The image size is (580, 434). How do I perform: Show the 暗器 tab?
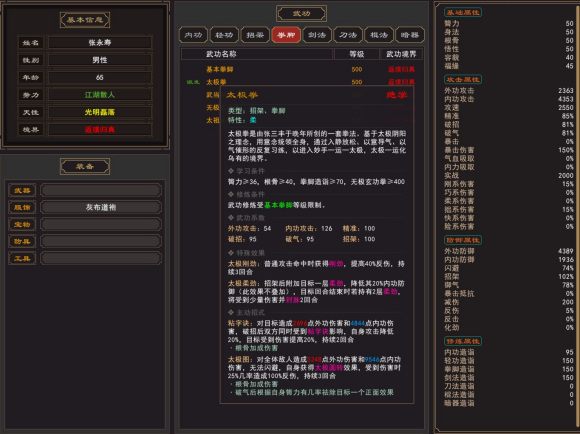(410, 35)
